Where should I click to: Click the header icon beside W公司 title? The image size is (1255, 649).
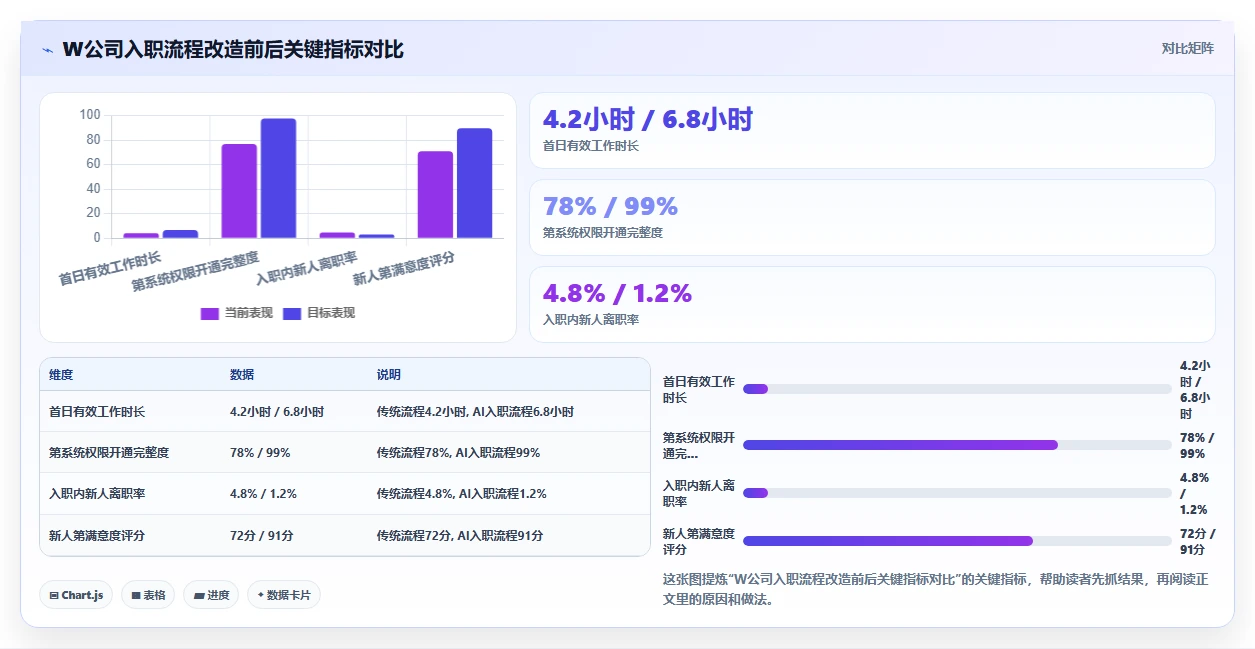[x=47, y=50]
